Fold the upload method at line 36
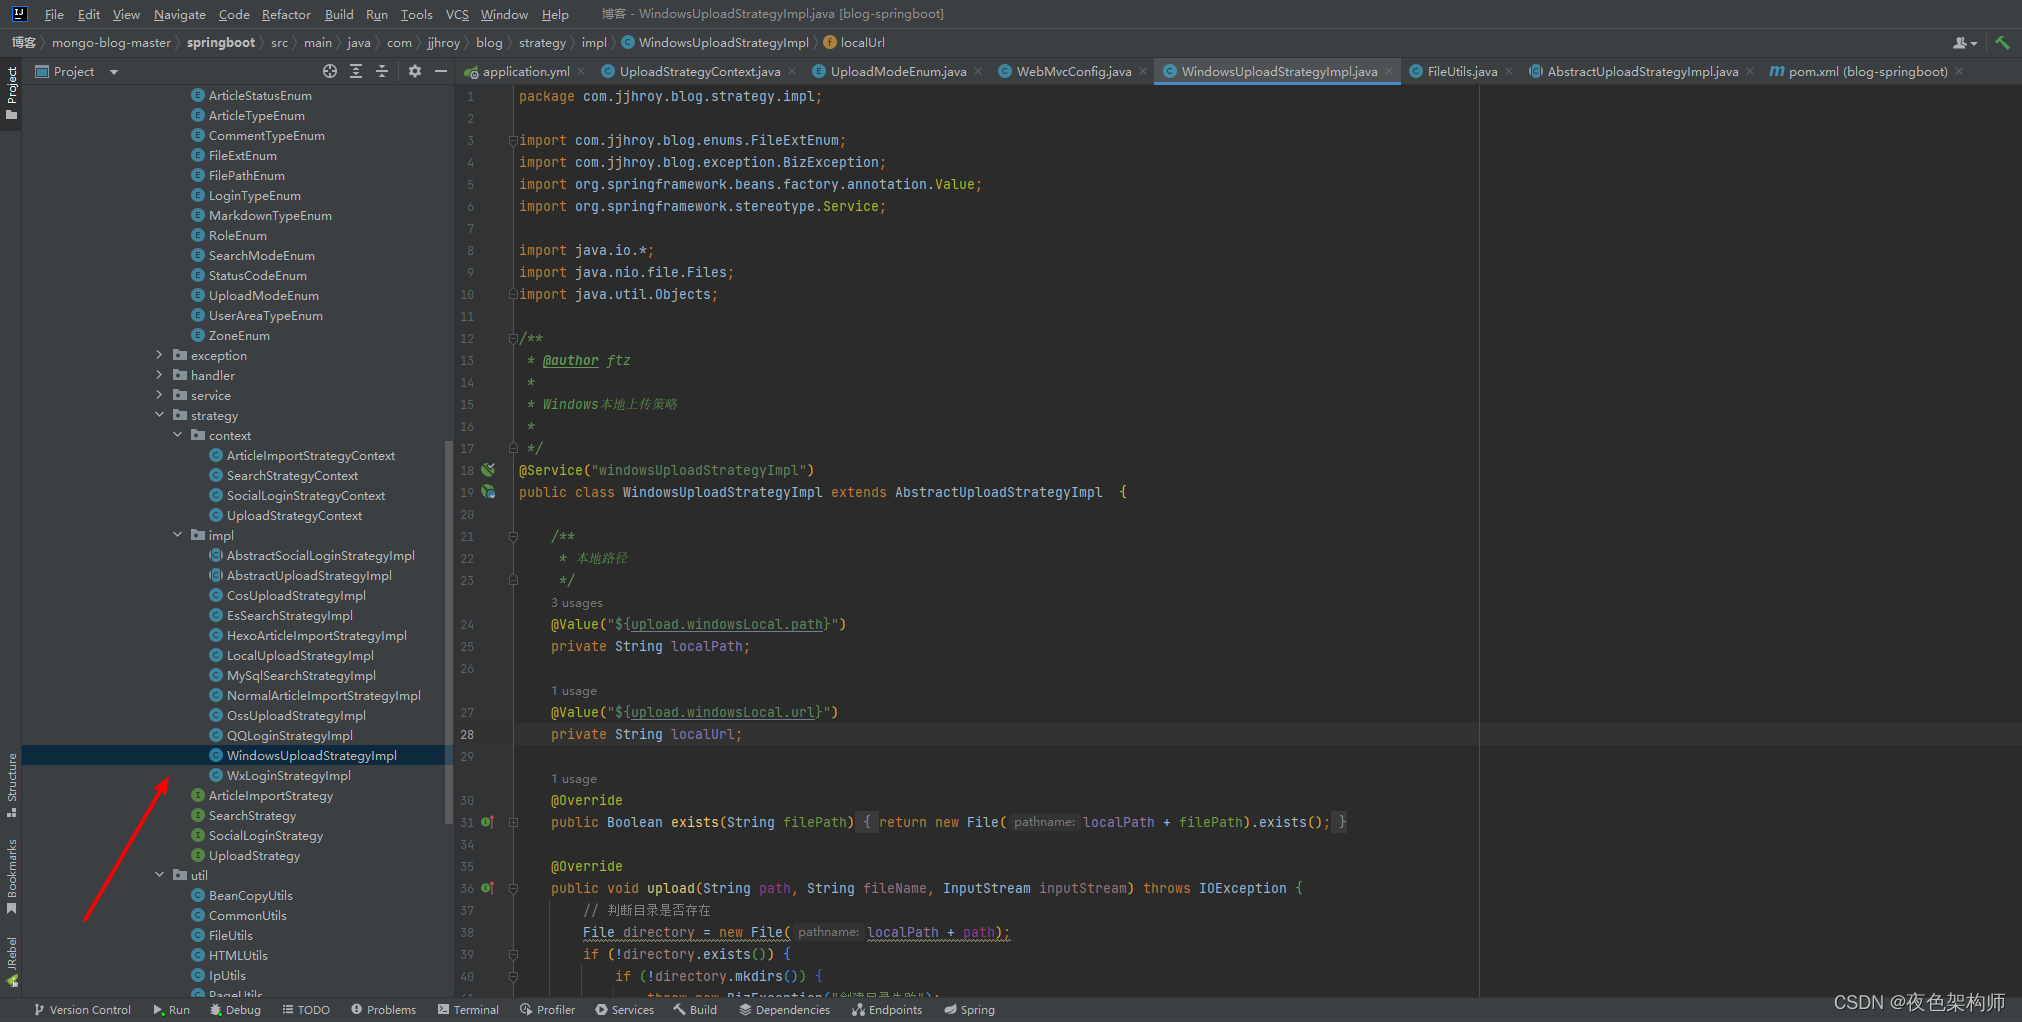 (513, 888)
